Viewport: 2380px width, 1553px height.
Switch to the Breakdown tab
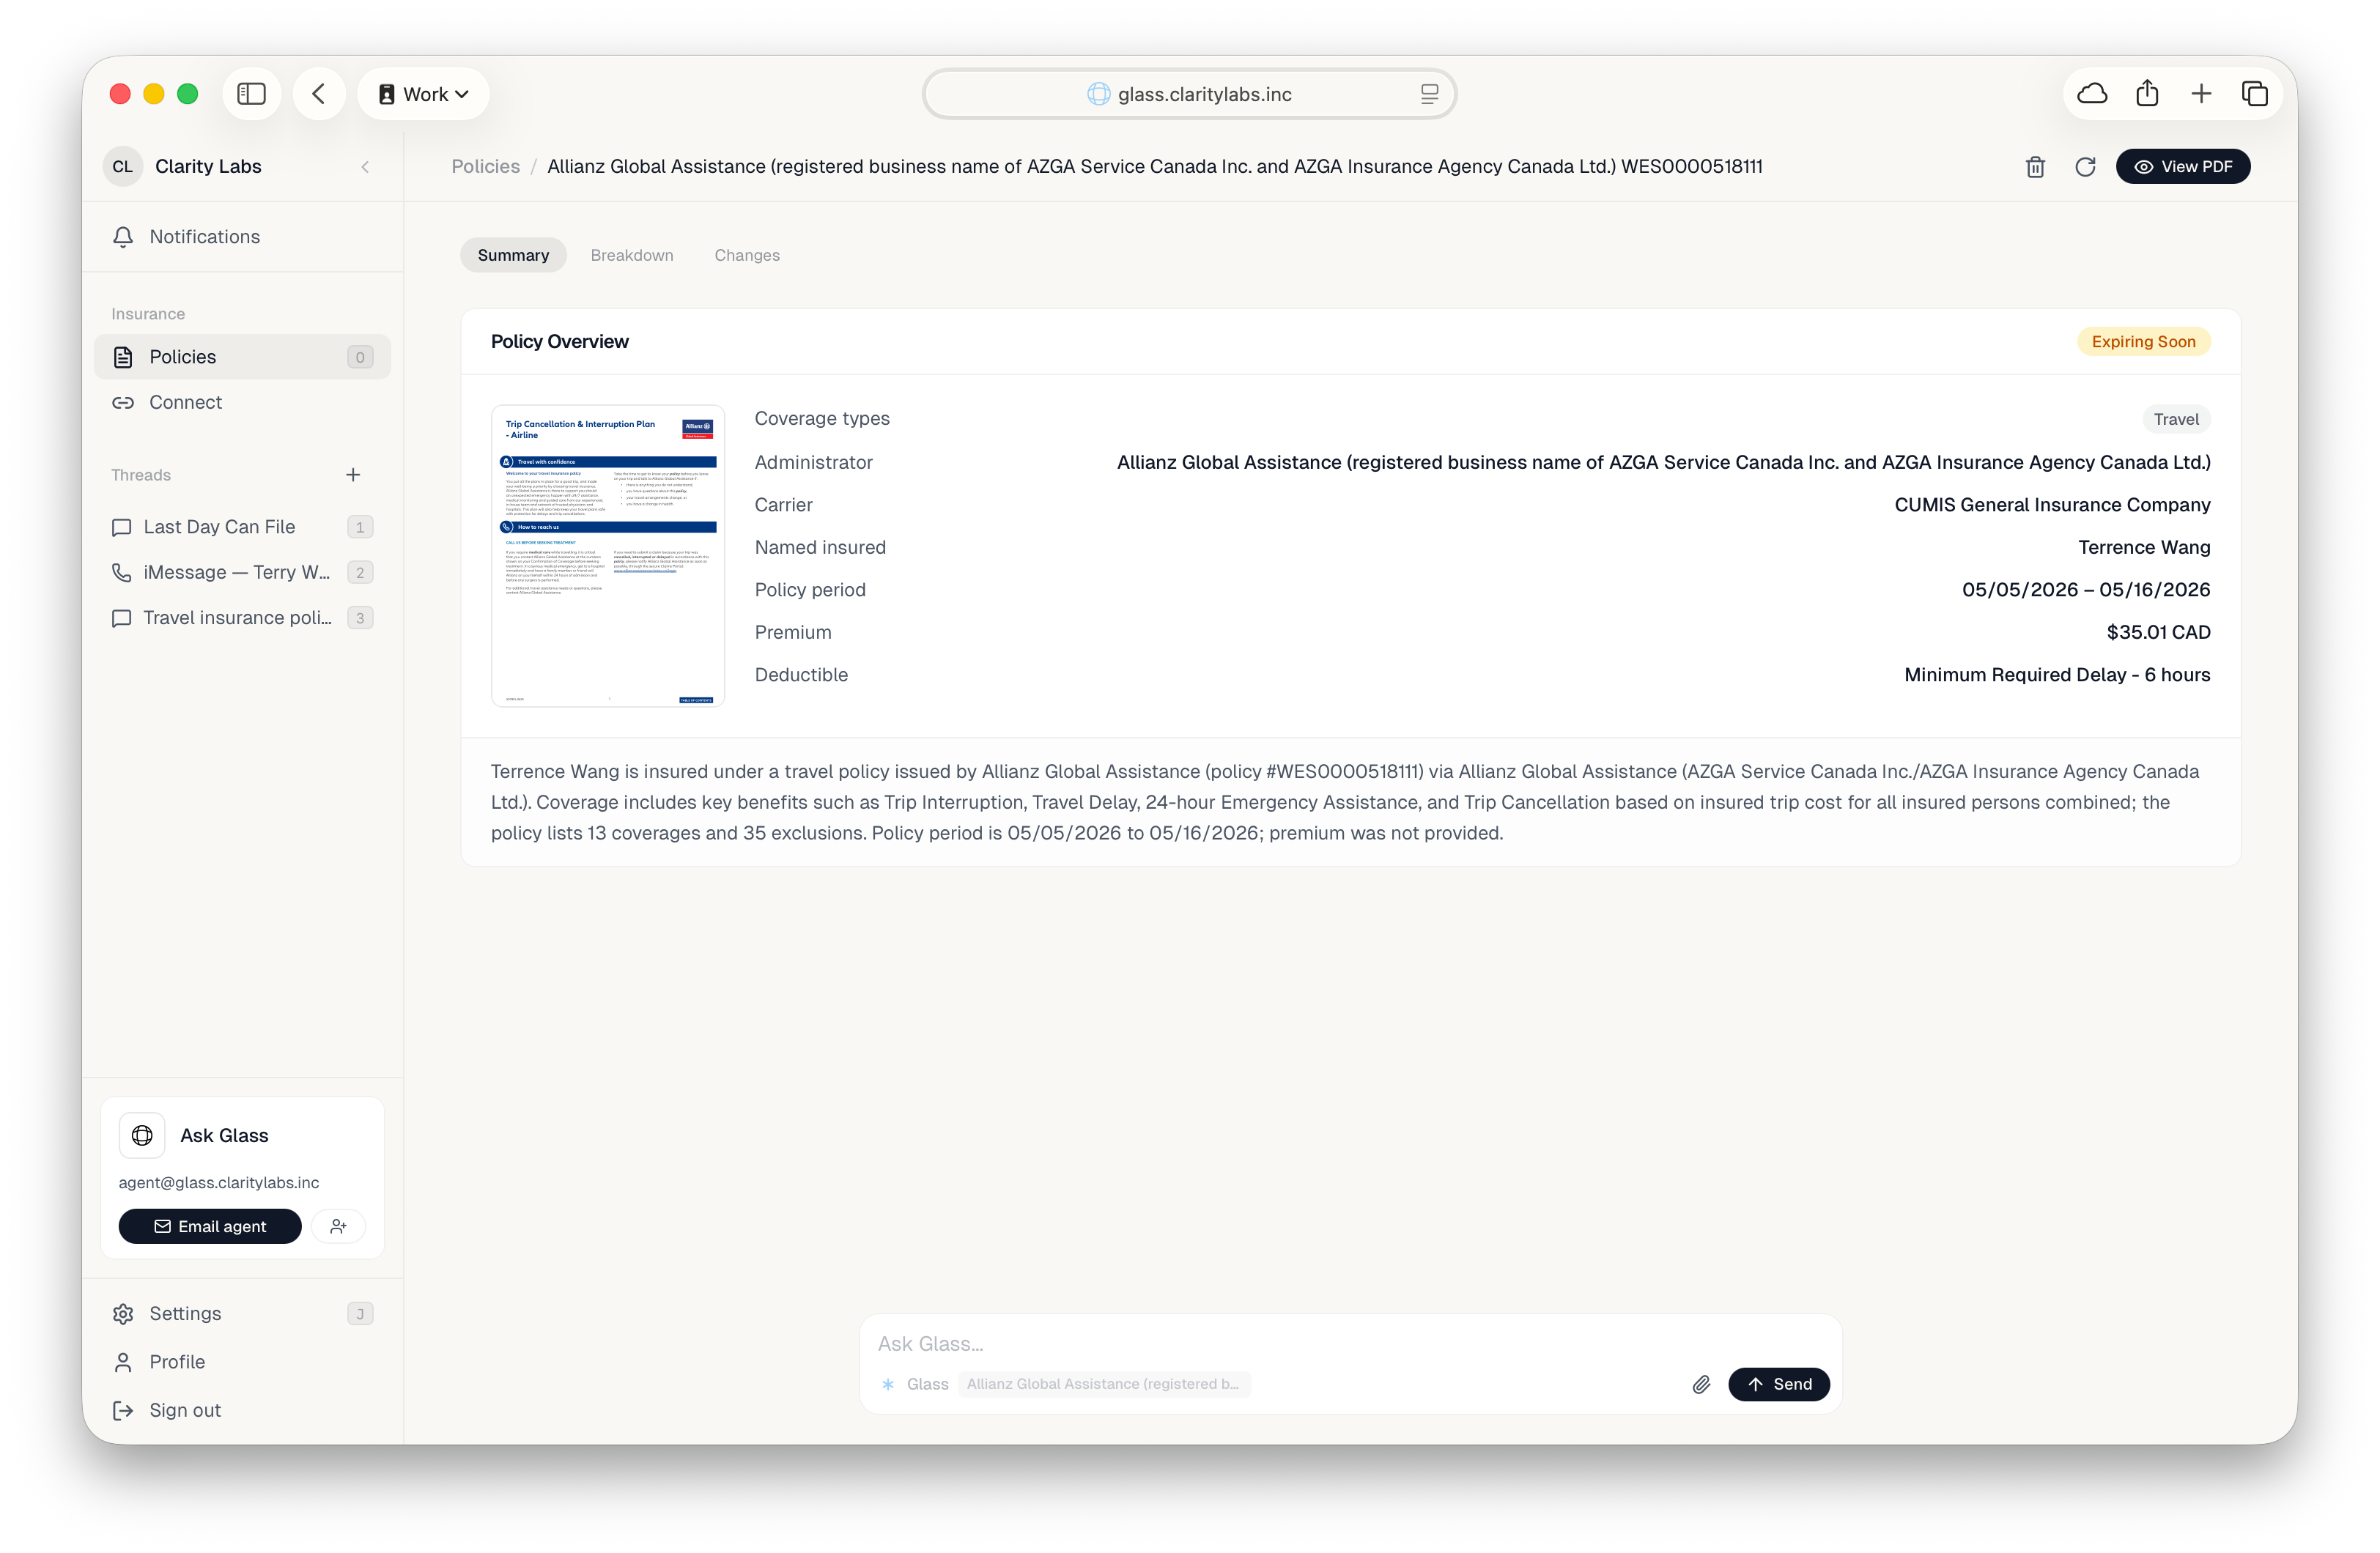tap(632, 255)
